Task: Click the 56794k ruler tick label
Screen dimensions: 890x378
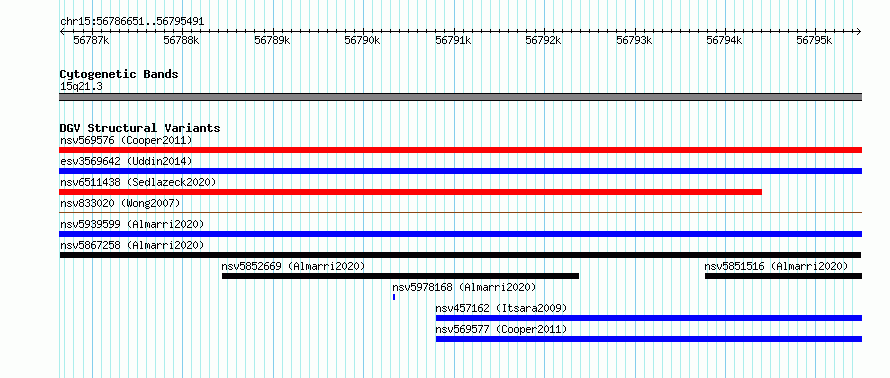Action: 724,40
